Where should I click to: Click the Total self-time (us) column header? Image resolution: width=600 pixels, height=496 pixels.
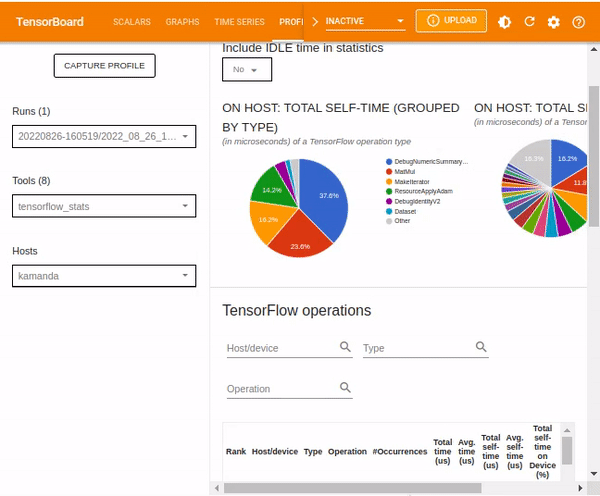[x=491, y=452]
